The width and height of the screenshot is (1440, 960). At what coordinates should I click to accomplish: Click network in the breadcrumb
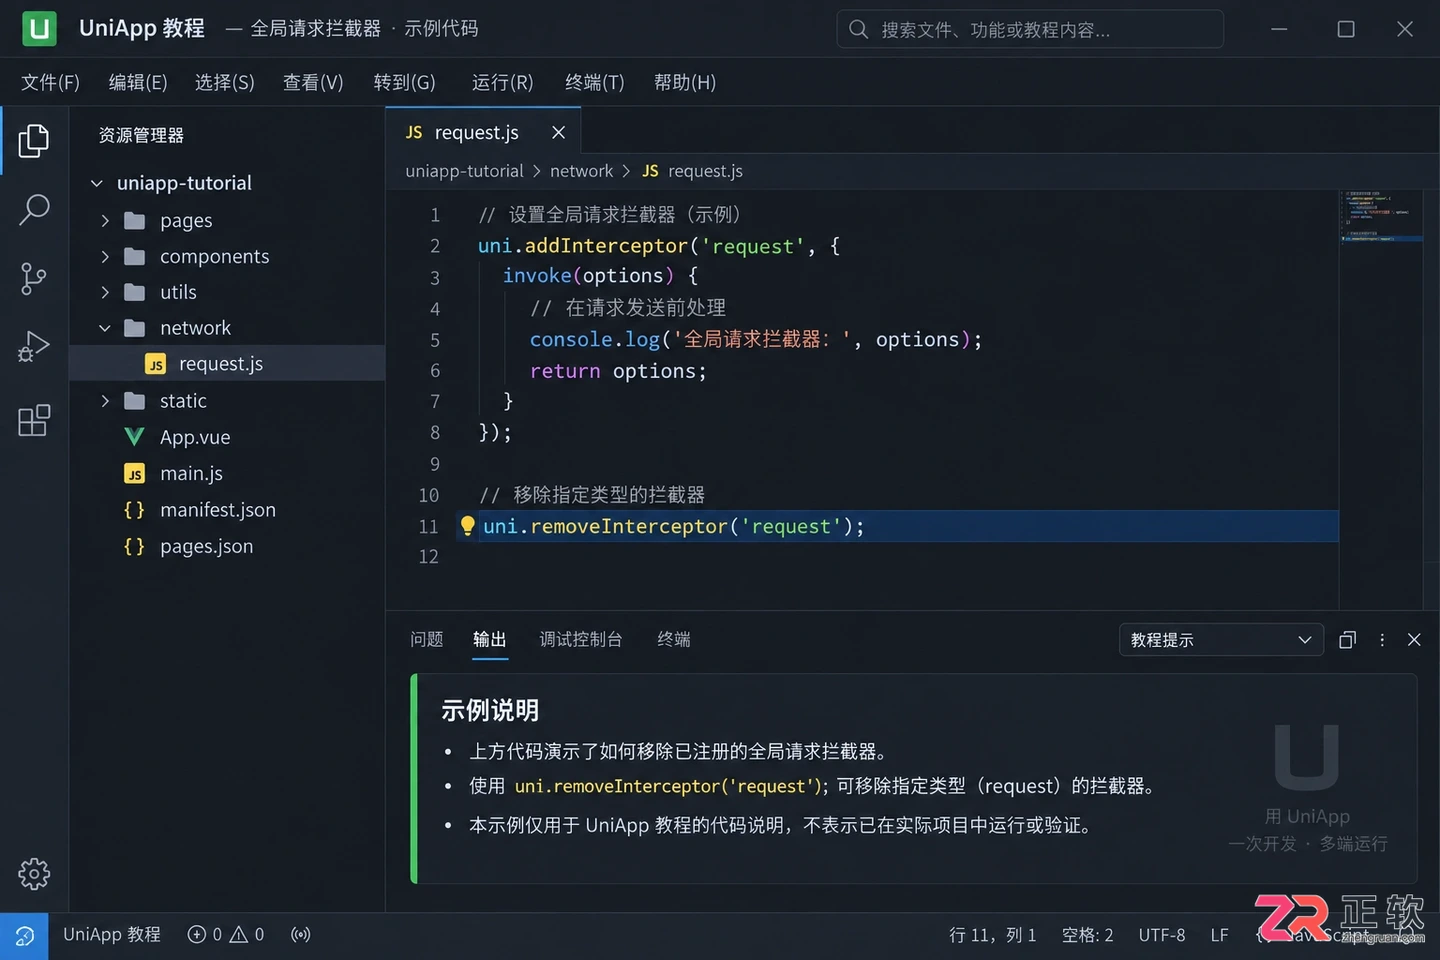pos(581,171)
